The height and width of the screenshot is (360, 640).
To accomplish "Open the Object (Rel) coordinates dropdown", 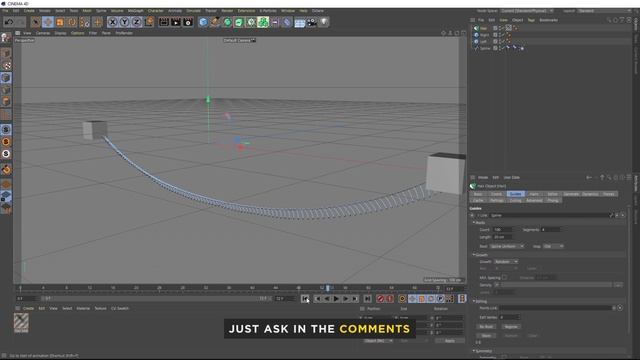I will [x=378, y=341].
